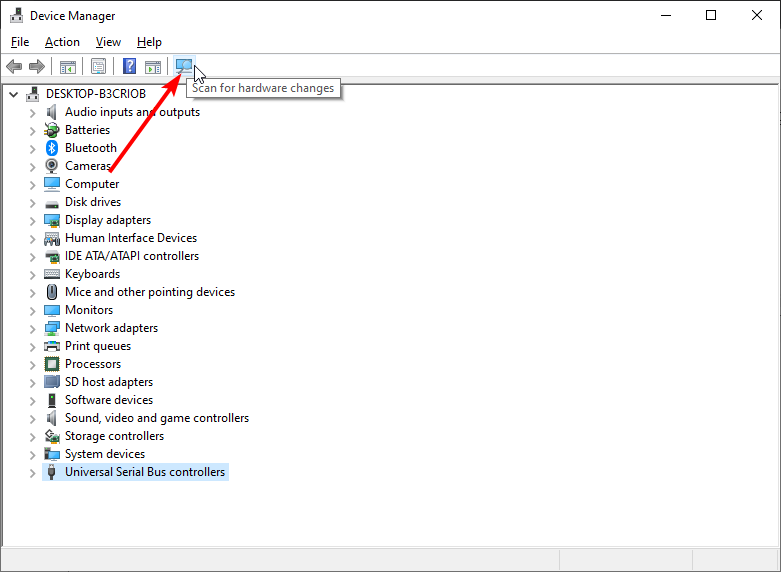Click the Universal Serial Bus controllers USB icon
The height and width of the screenshot is (572, 781).
[x=52, y=472]
